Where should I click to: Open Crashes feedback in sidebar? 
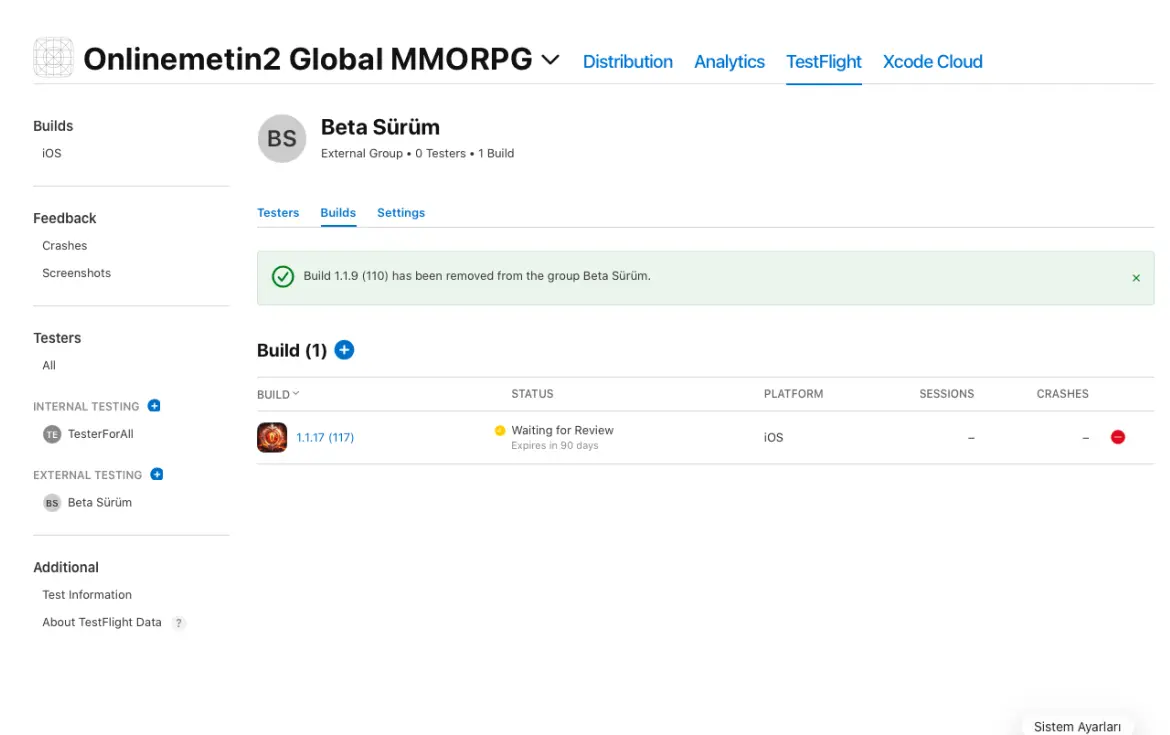64,245
